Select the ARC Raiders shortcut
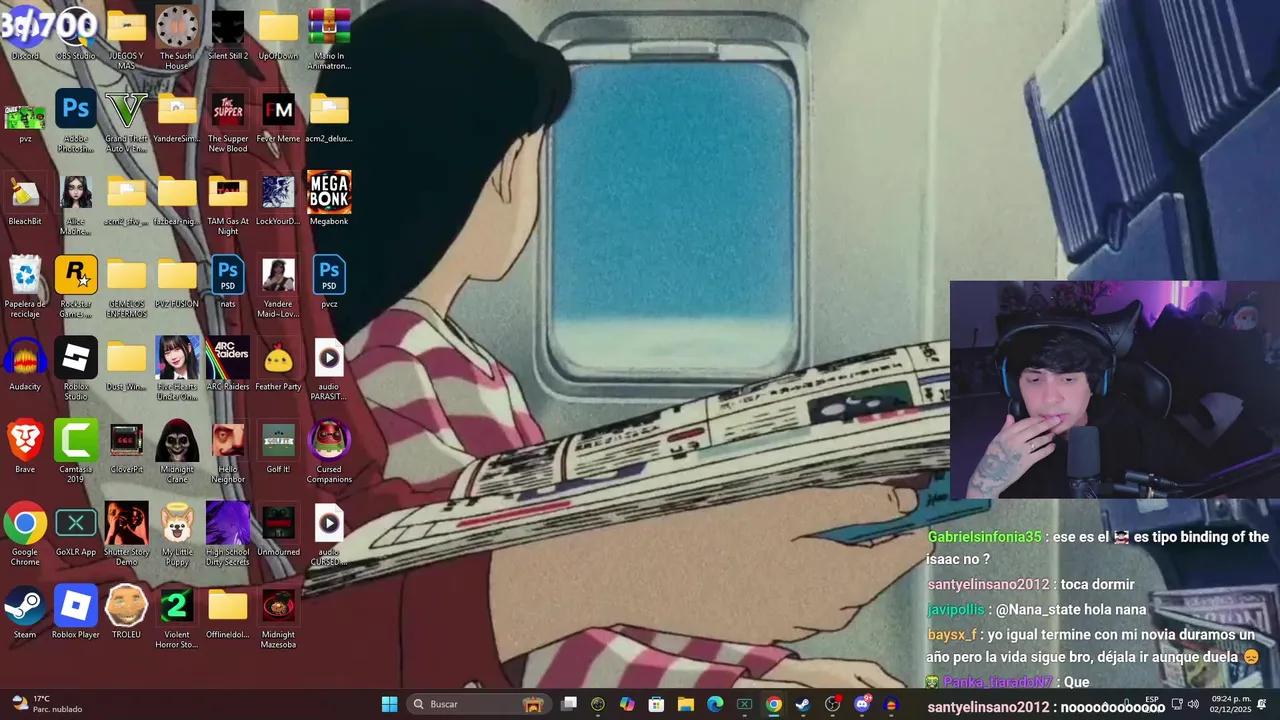The width and height of the screenshot is (1280, 720). point(228,365)
